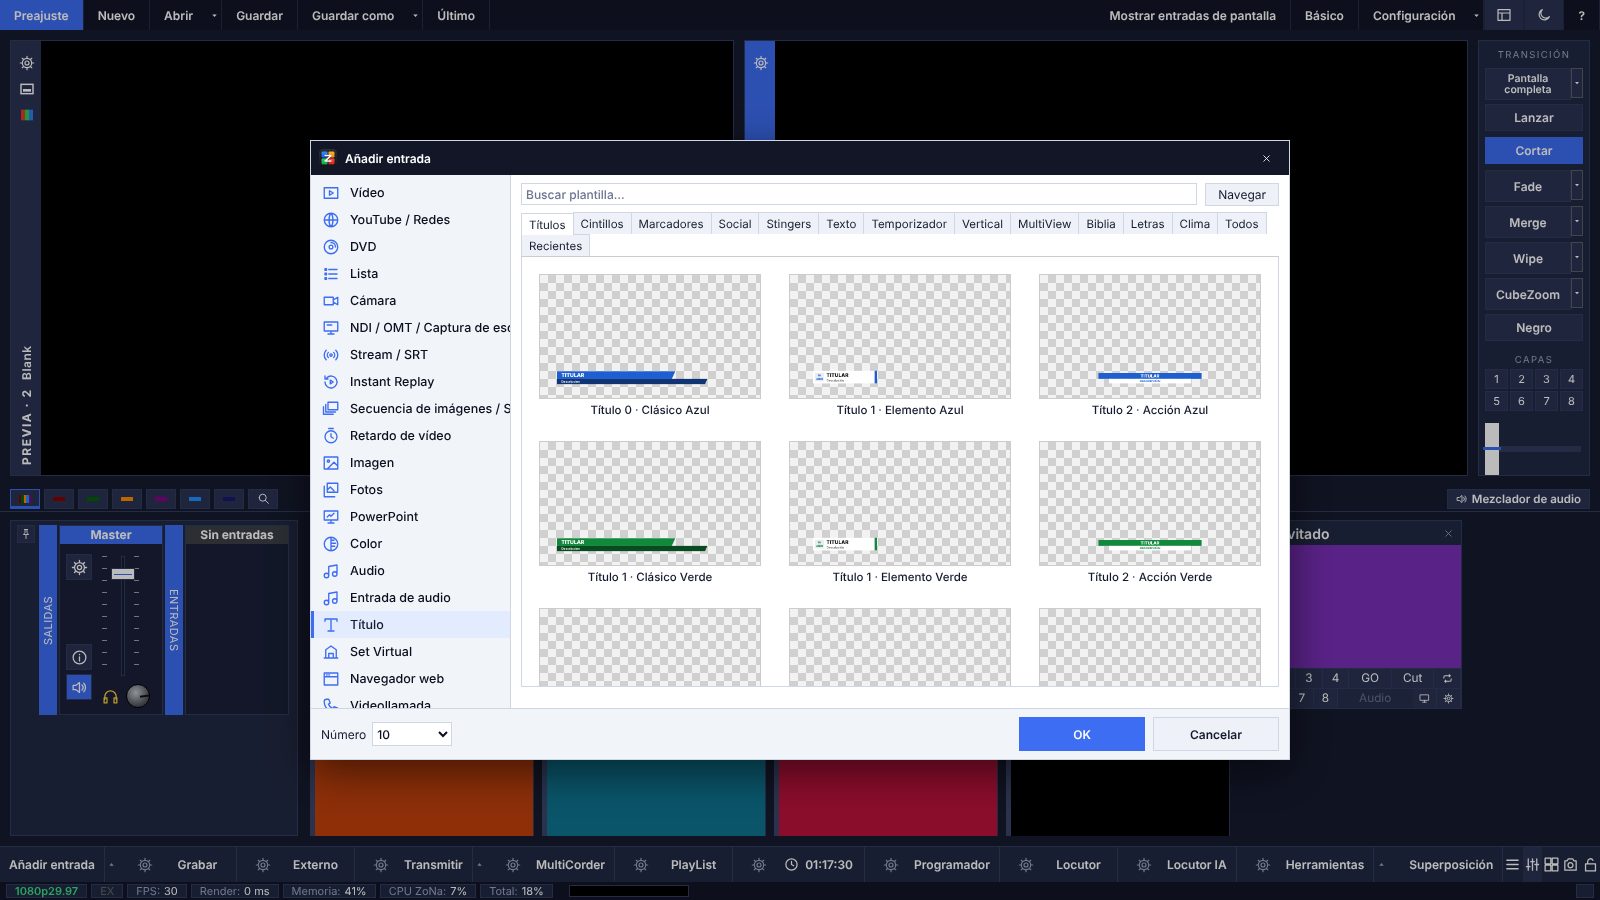
Task: Switch to the Cintillos template tab
Action: [x=602, y=224]
